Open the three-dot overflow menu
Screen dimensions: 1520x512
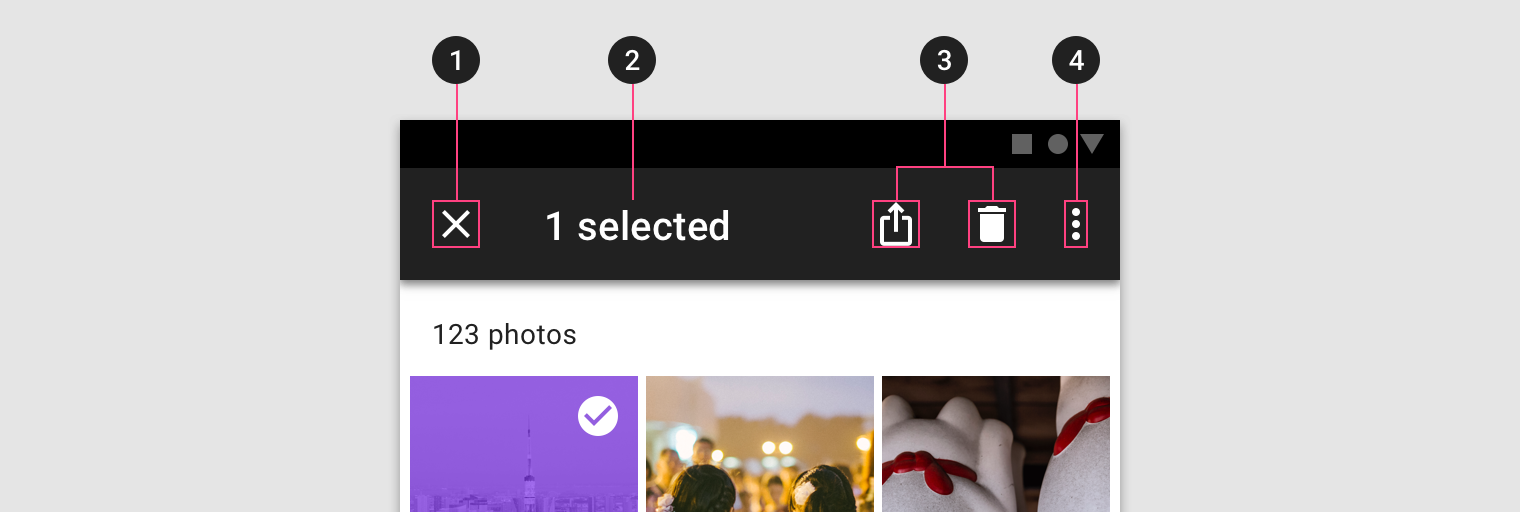[1076, 224]
